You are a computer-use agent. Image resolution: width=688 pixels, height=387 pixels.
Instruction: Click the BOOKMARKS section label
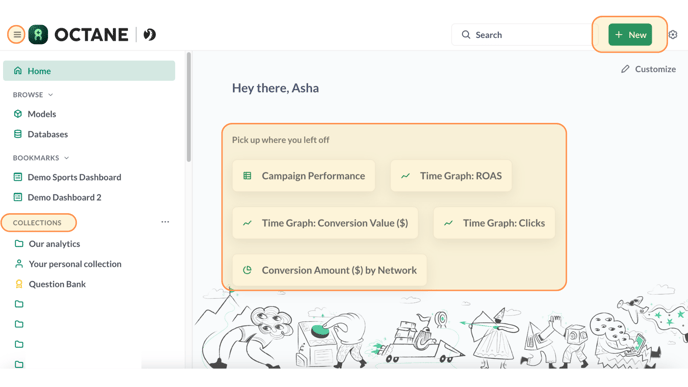coord(36,158)
